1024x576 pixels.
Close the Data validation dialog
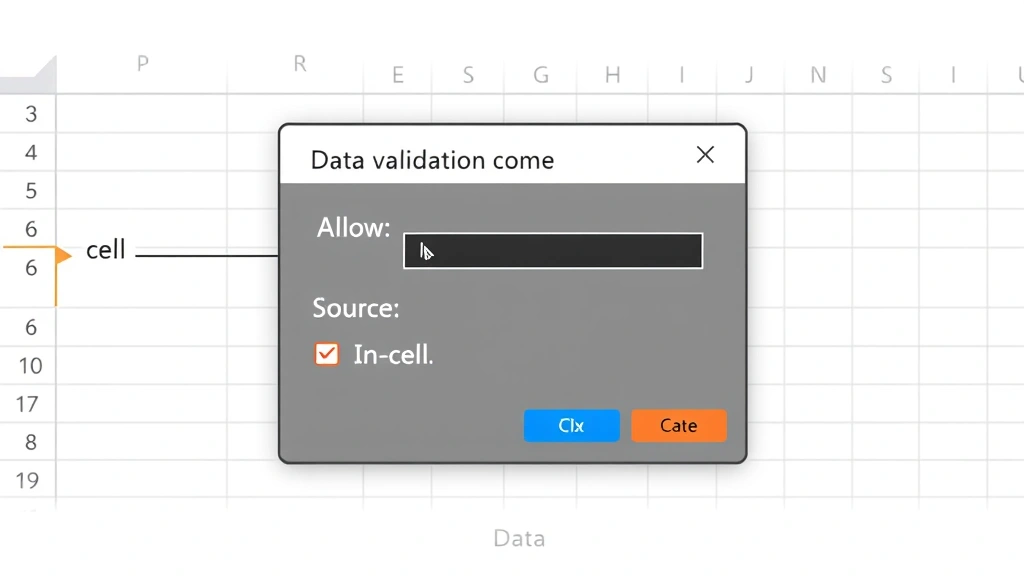(x=705, y=155)
